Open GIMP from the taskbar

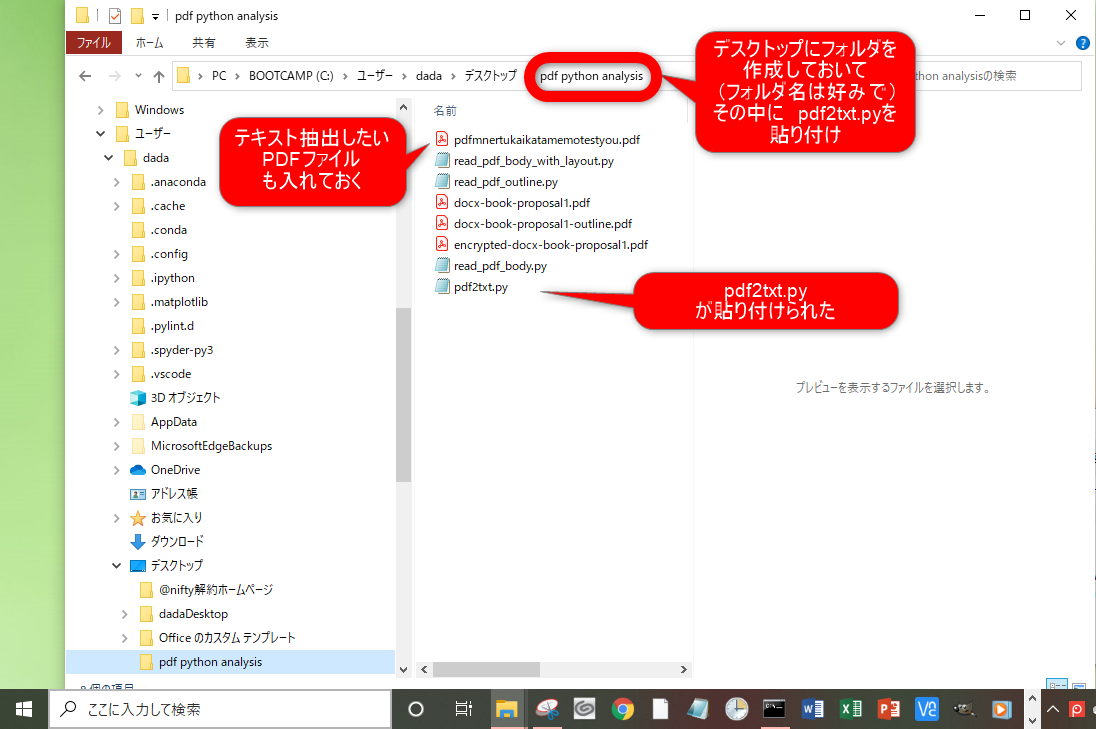pyautogui.click(x=965, y=709)
